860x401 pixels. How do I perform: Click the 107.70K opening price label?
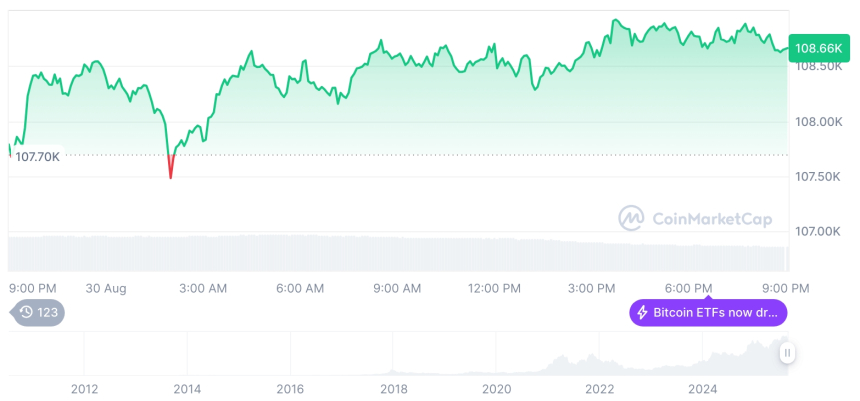click(x=37, y=156)
